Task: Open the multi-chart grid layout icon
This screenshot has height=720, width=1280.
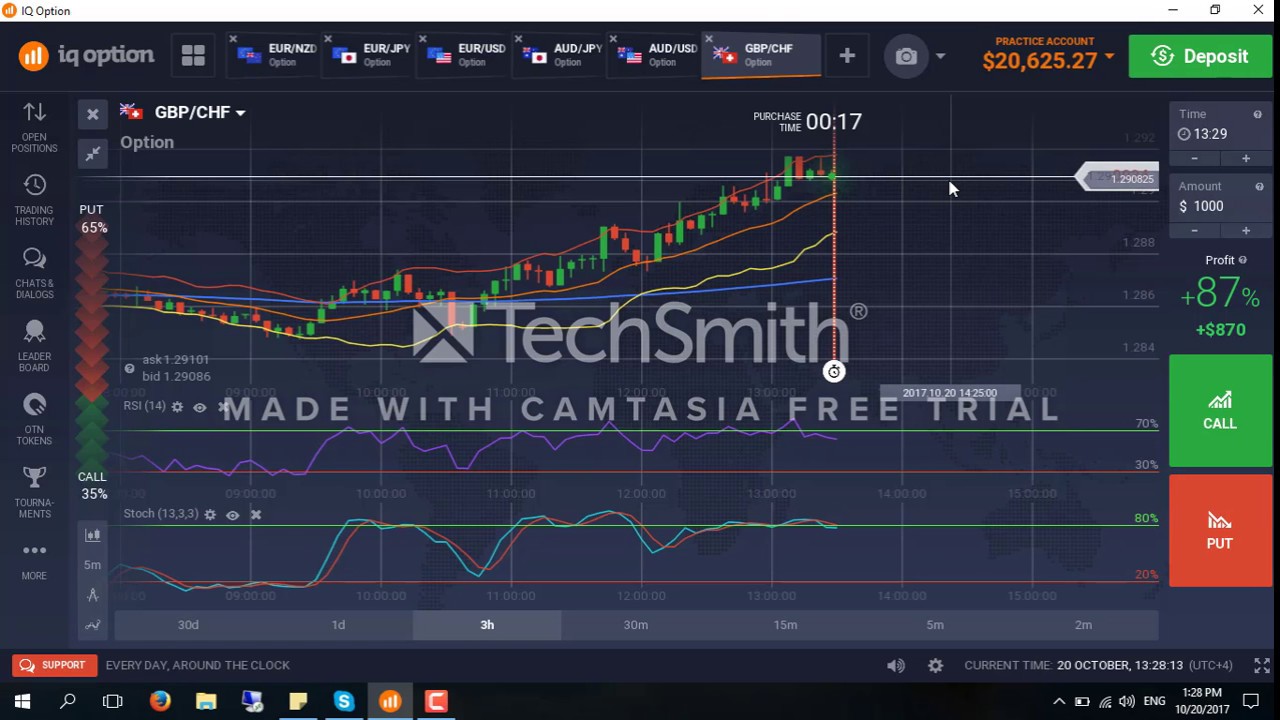Action: pyautogui.click(x=193, y=56)
